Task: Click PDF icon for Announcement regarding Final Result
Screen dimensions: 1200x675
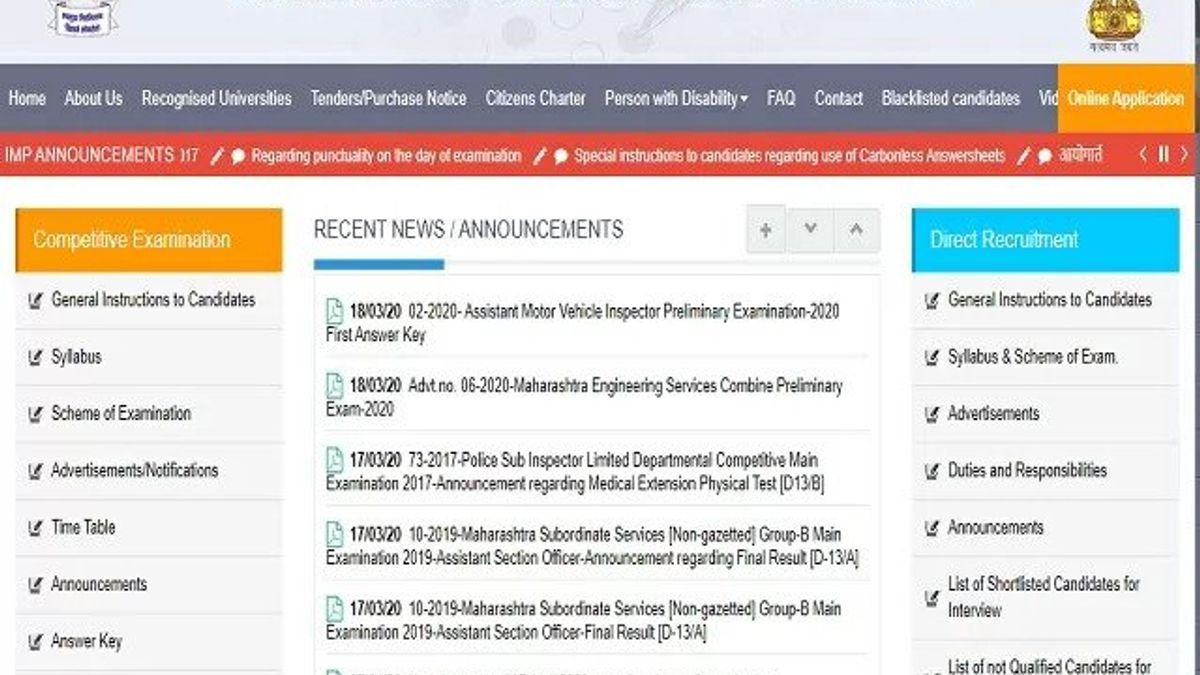Action: 335,534
